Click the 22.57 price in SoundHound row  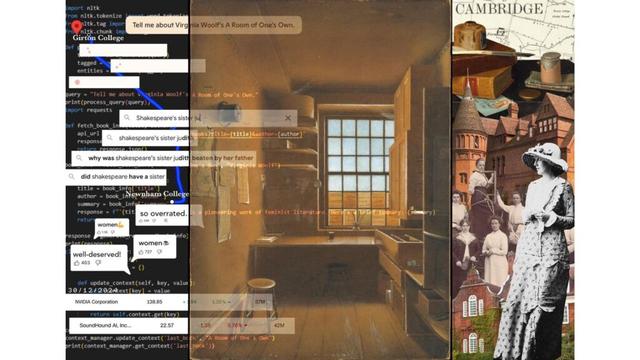[167, 326]
